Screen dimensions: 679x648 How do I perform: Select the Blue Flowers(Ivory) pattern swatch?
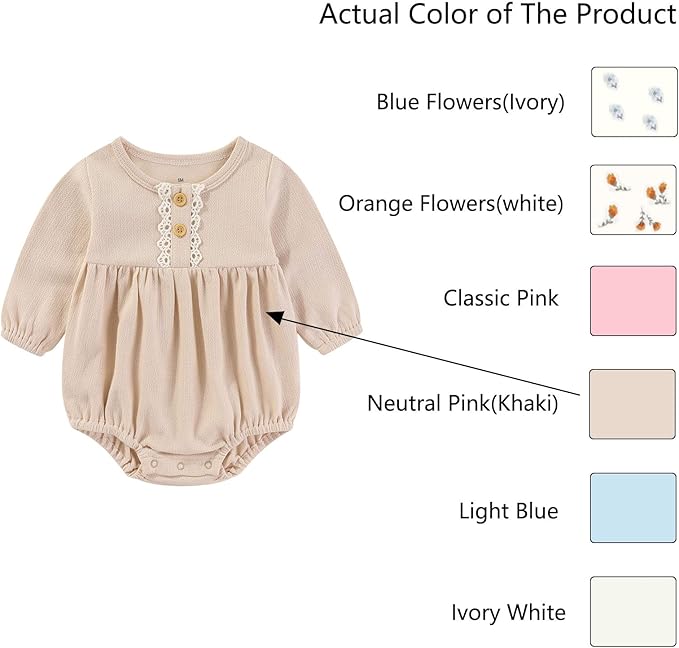(633, 101)
